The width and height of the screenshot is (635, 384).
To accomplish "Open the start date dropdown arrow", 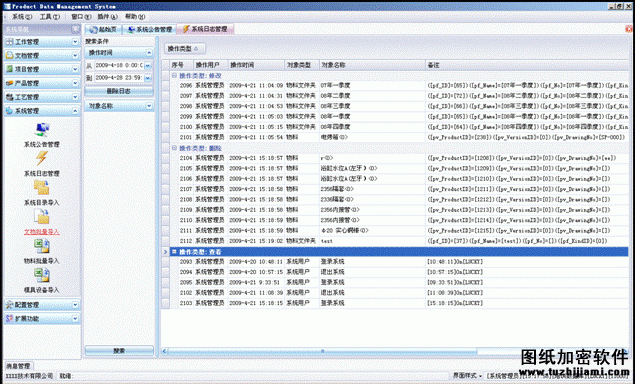I will click(x=148, y=65).
